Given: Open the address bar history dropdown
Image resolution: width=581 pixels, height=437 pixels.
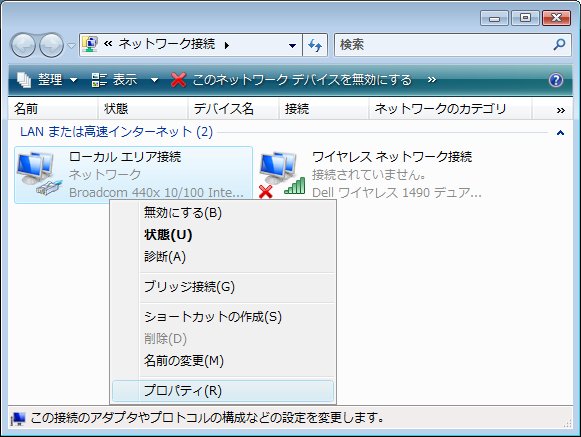Looking at the screenshot, I should (292, 46).
